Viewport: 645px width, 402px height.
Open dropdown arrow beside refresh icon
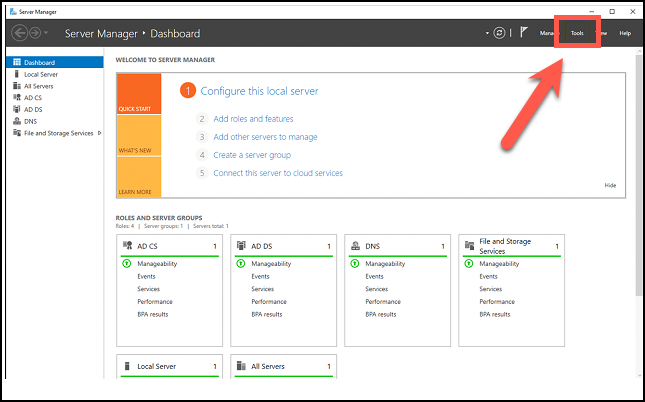pos(487,33)
